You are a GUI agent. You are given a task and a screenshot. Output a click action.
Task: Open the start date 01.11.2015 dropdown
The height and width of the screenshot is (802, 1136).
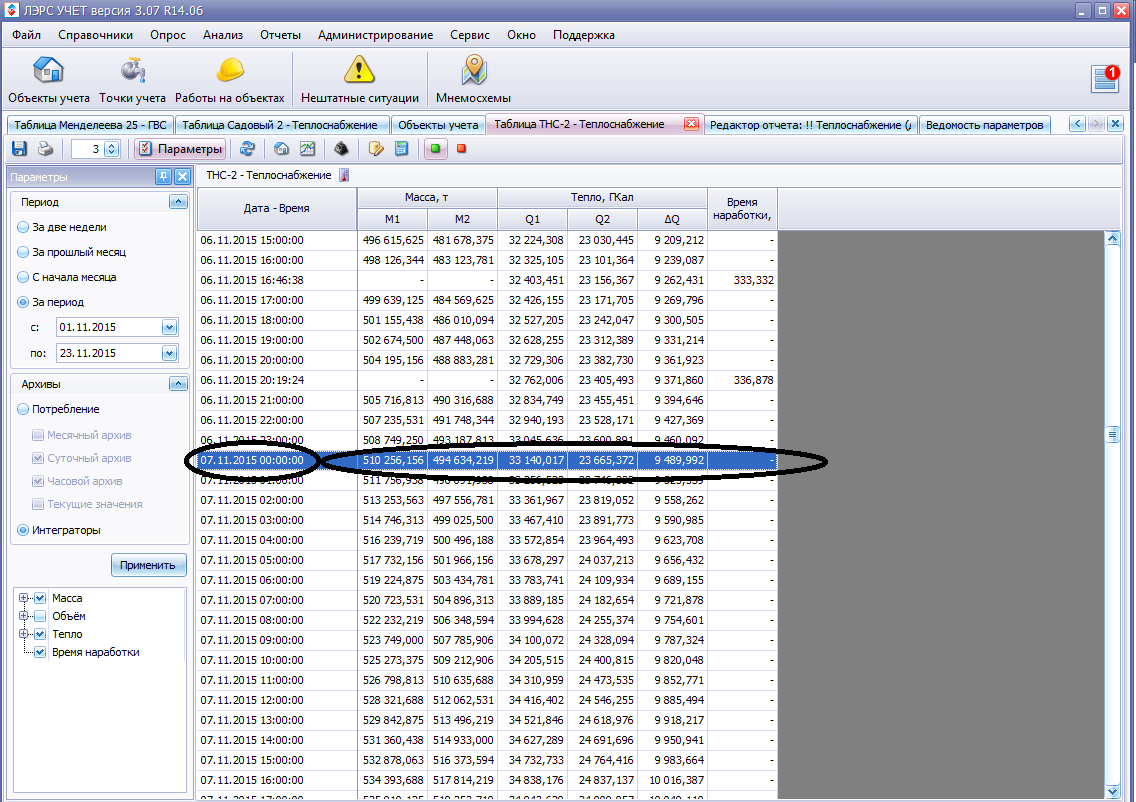tap(170, 327)
